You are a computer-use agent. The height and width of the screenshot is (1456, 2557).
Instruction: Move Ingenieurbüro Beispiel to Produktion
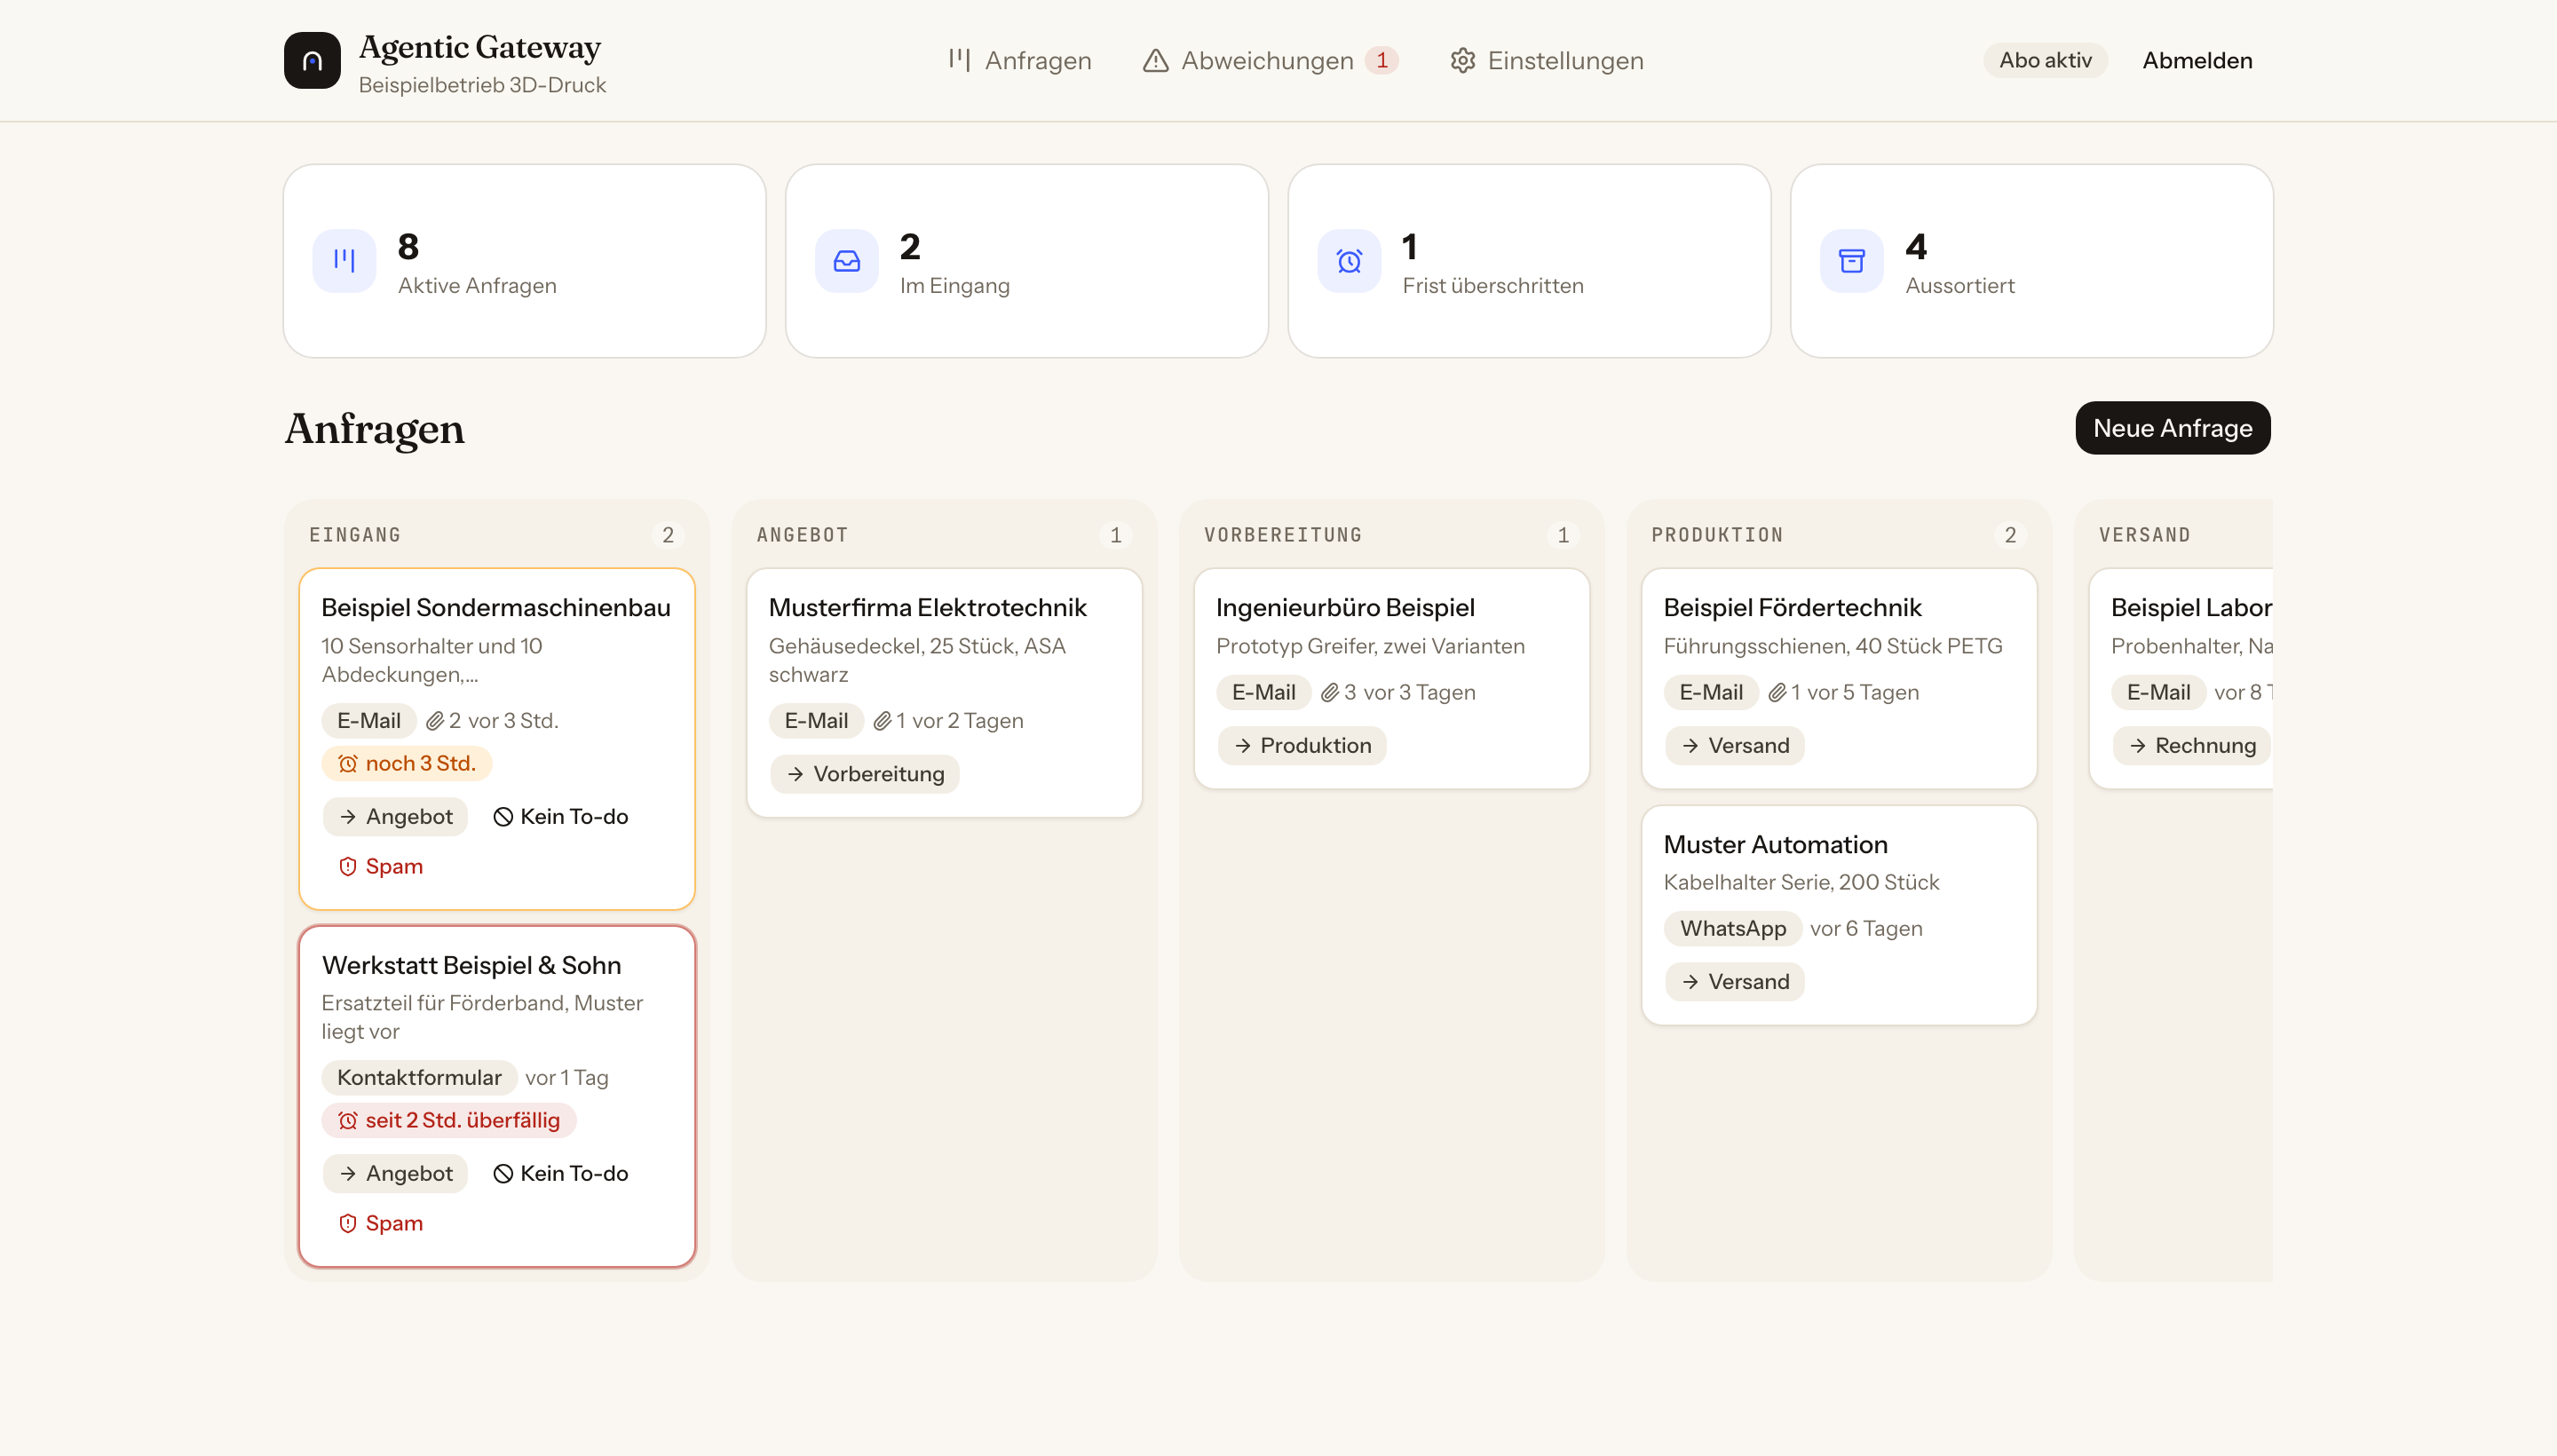click(x=1303, y=745)
